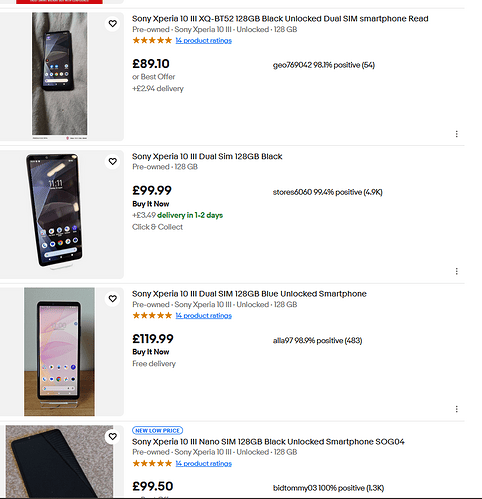
Task: Click the NEW LOW PRICE badge
Action: click(x=157, y=430)
